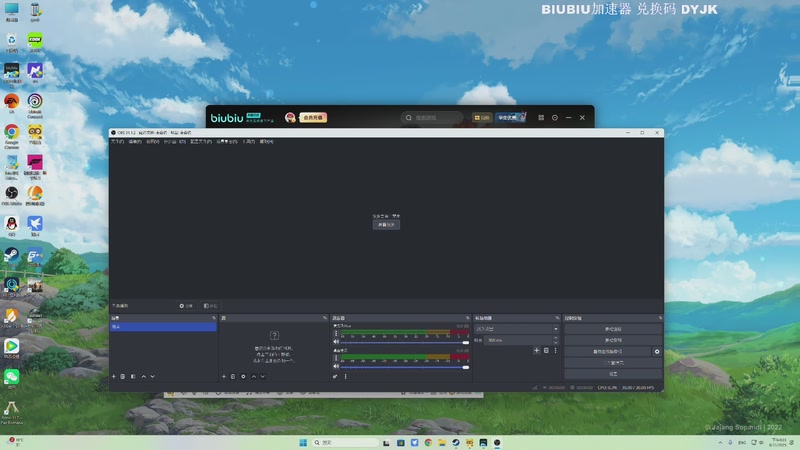The width and height of the screenshot is (800, 450).
Task: Move the source up in the Sources panel
Action: pos(254,377)
